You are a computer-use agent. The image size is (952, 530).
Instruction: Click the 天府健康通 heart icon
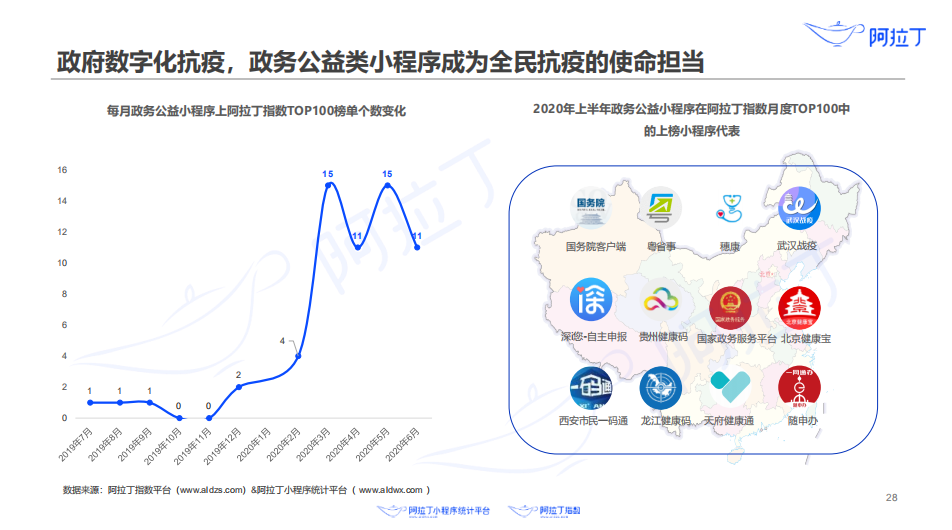730,386
